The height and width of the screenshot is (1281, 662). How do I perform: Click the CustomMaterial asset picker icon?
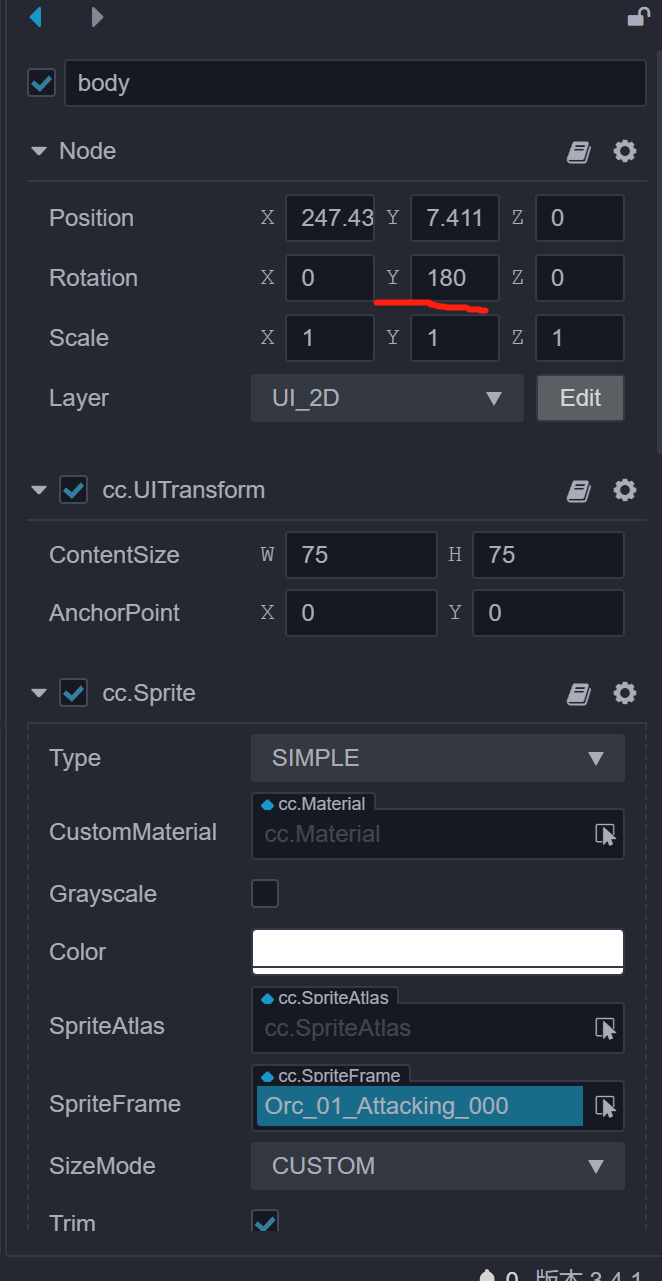click(x=605, y=834)
